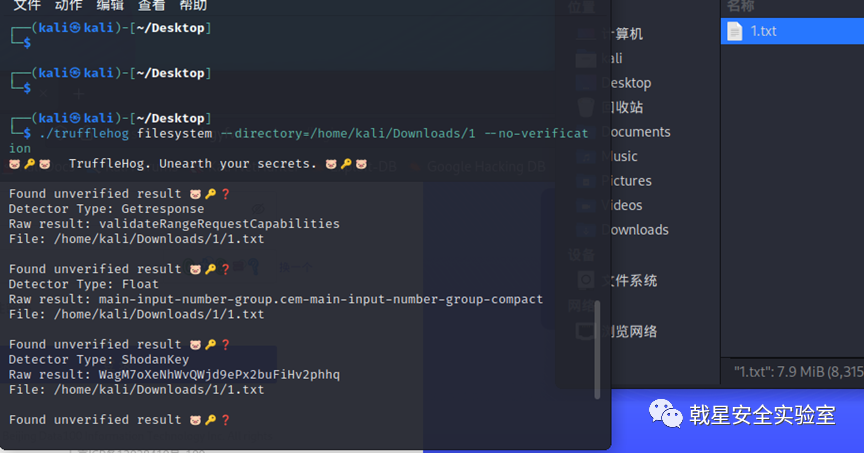Click the 名称 column header

[x=740, y=6]
